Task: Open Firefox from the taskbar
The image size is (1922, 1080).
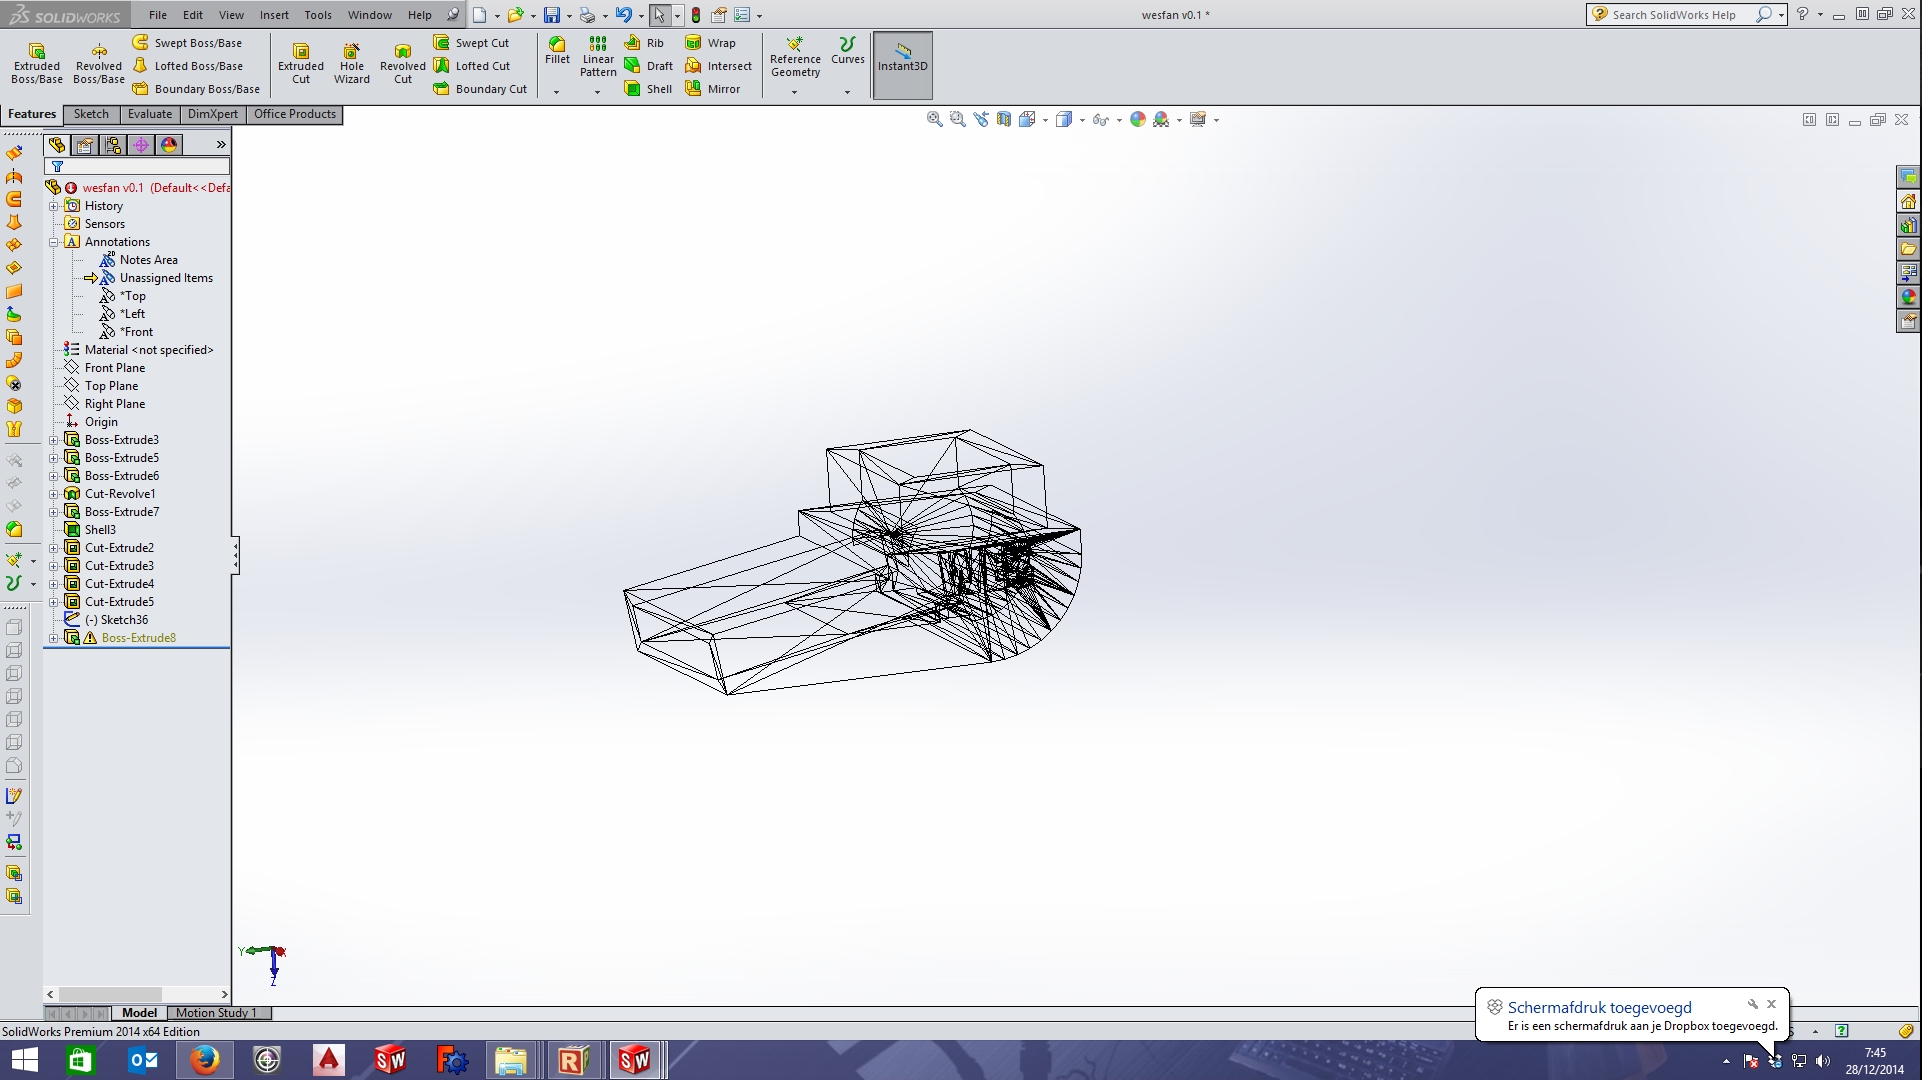Action: (205, 1060)
